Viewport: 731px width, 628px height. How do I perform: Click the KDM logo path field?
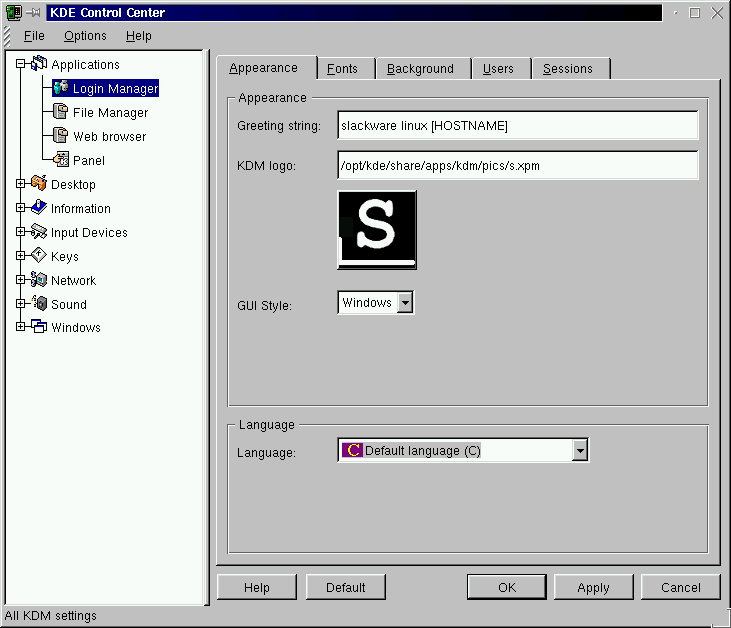point(517,165)
